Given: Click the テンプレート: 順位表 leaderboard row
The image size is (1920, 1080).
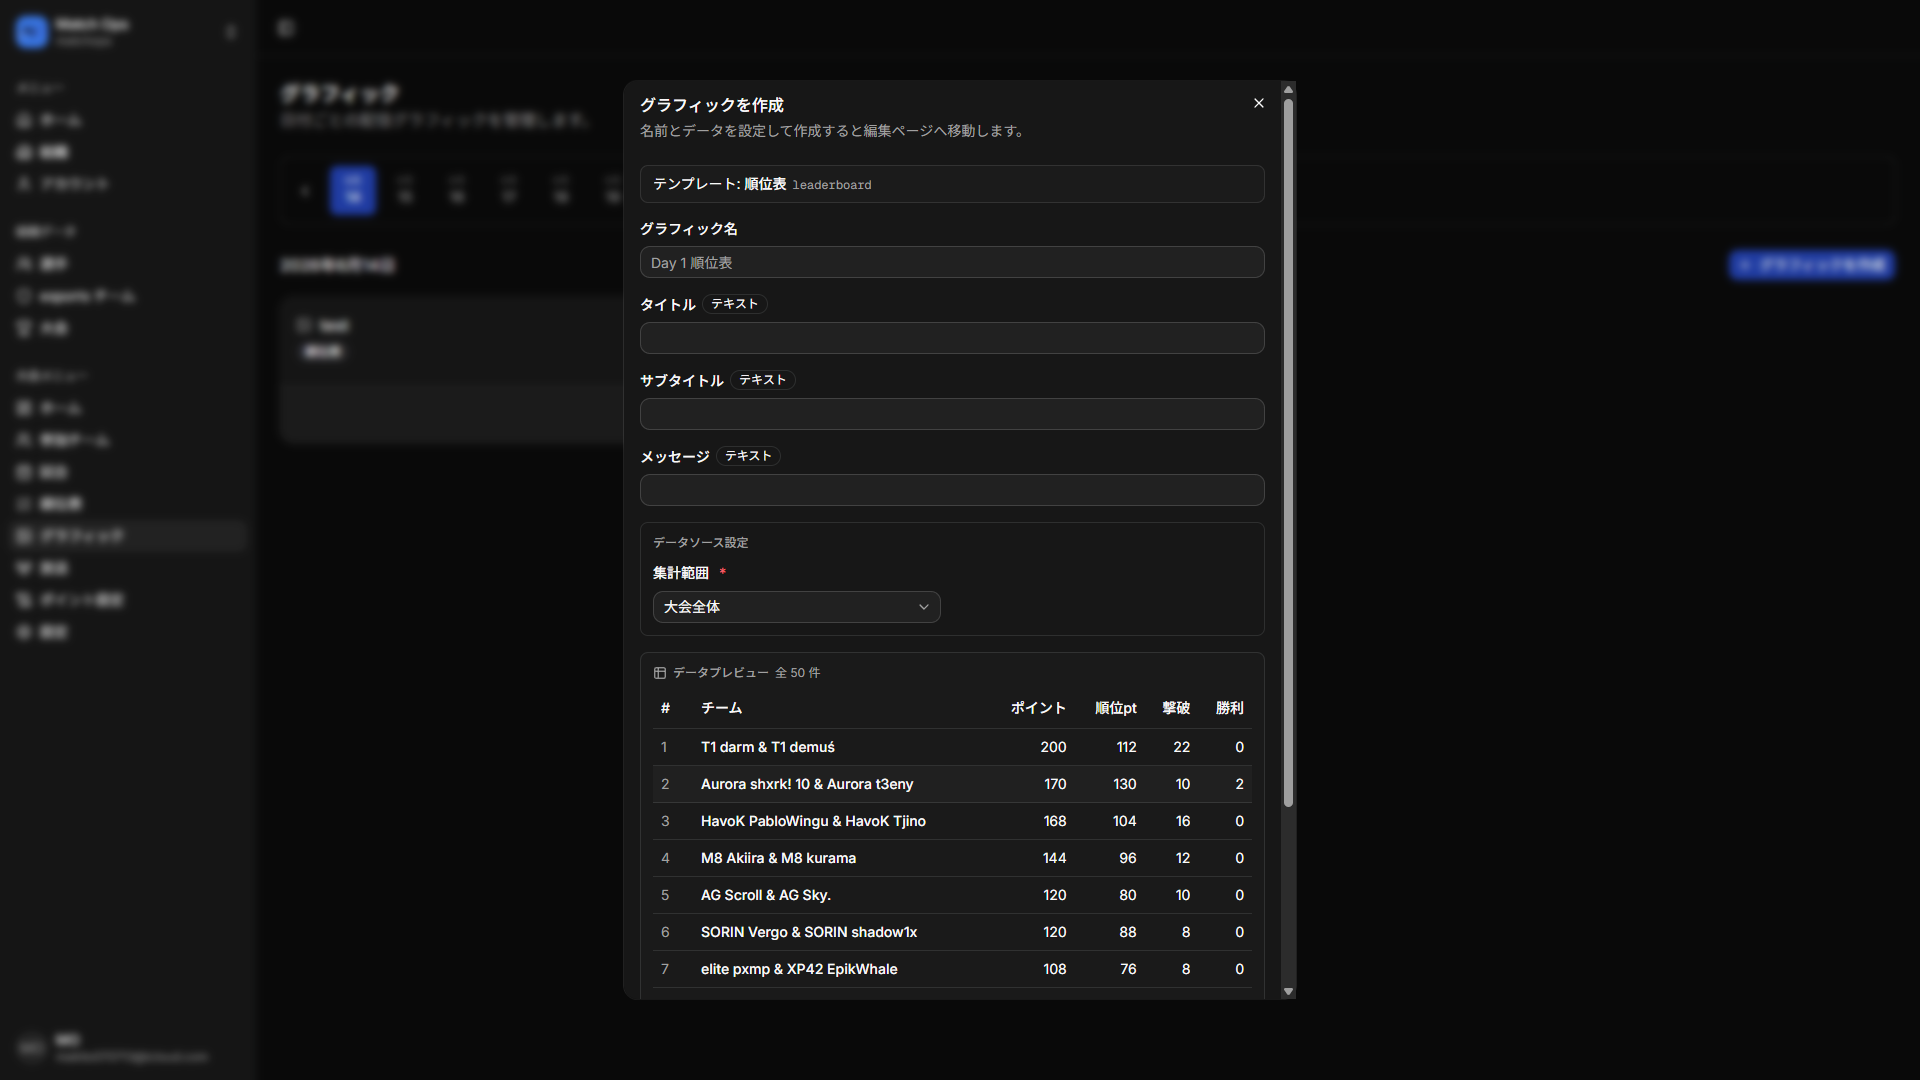Looking at the screenshot, I should [x=952, y=184].
